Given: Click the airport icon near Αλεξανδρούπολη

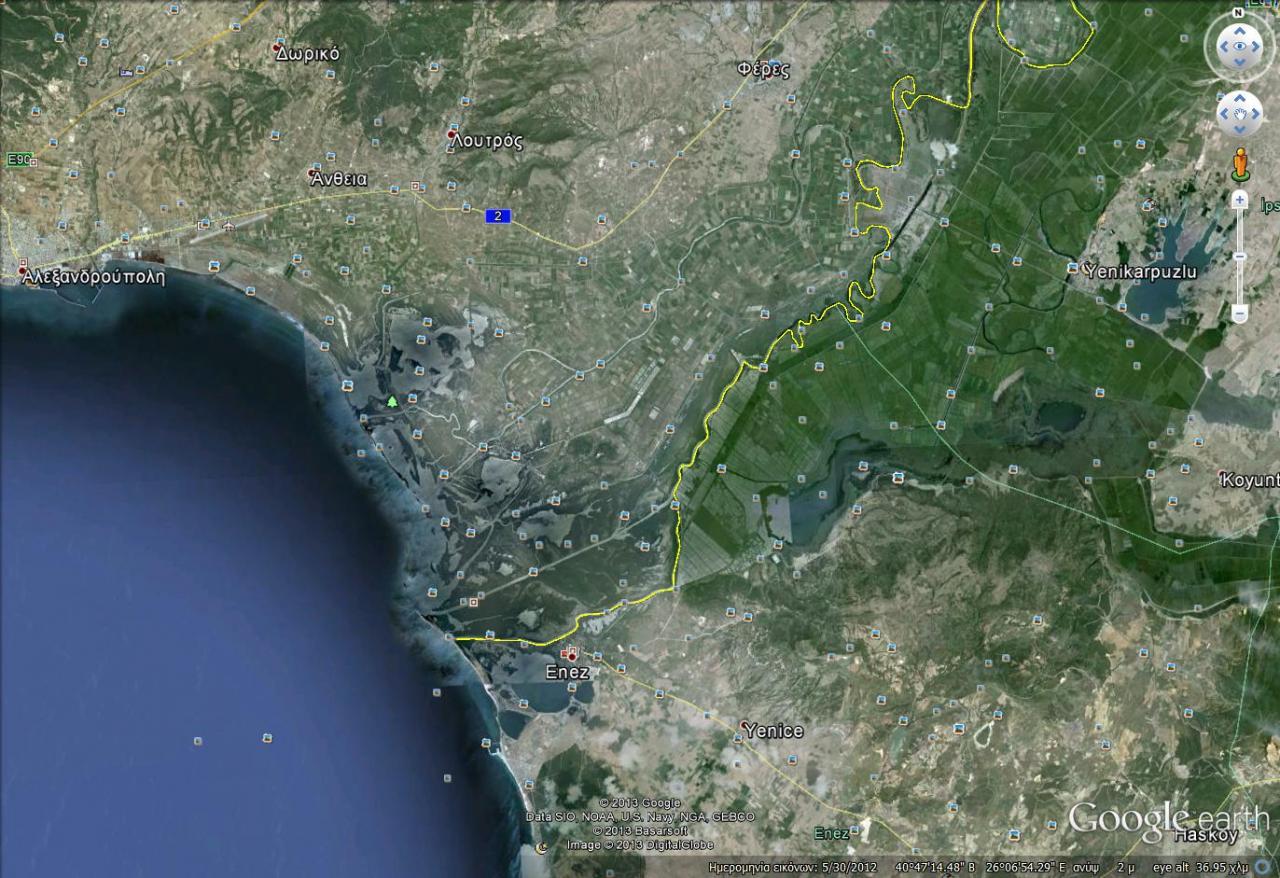Looking at the screenshot, I should click(229, 227).
